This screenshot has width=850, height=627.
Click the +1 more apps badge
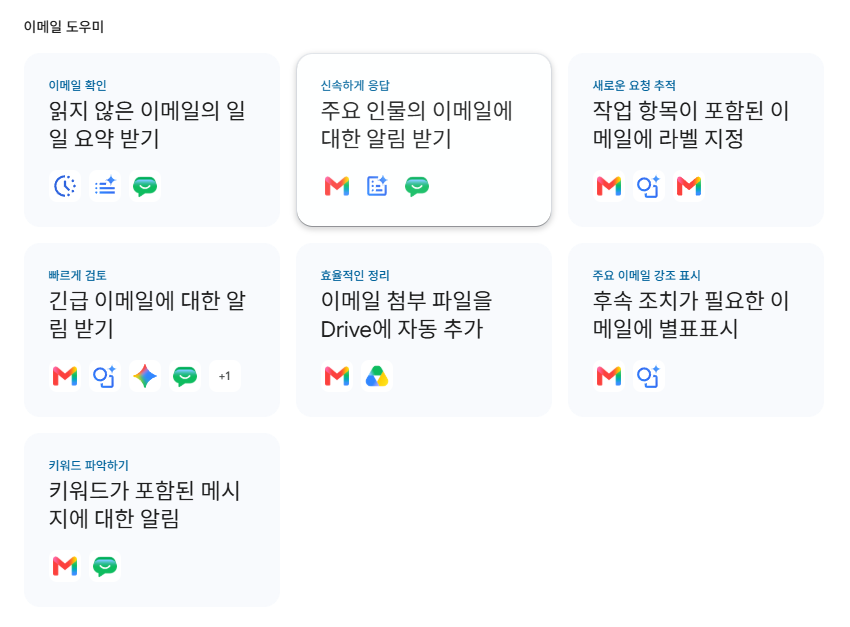tap(225, 376)
